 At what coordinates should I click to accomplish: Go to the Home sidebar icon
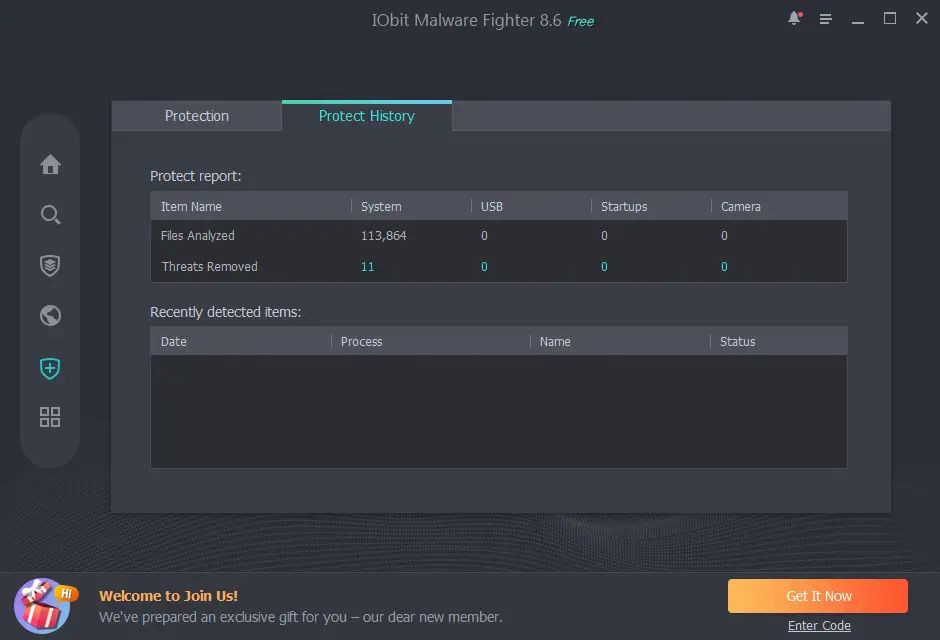tap(50, 164)
